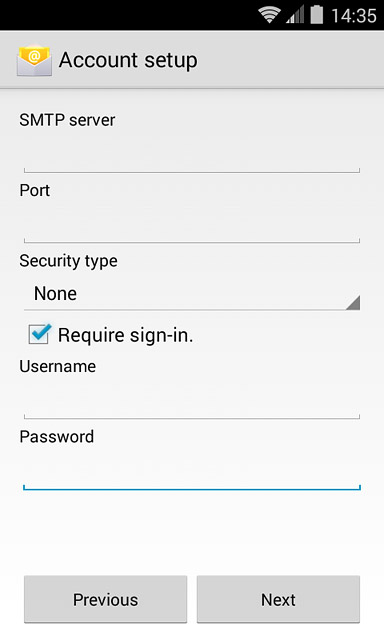Tap the Email app envelope icon
384x640 pixels.
click(34, 60)
